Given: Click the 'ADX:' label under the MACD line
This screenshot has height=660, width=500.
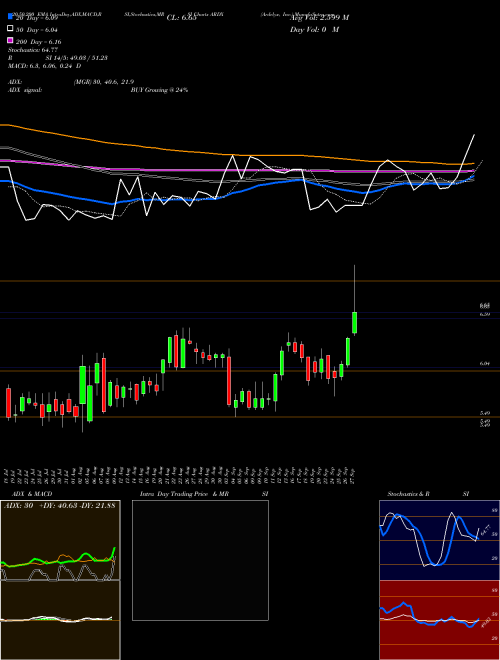Looking at the screenshot, I should pyautogui.click(x=15, y=82).
